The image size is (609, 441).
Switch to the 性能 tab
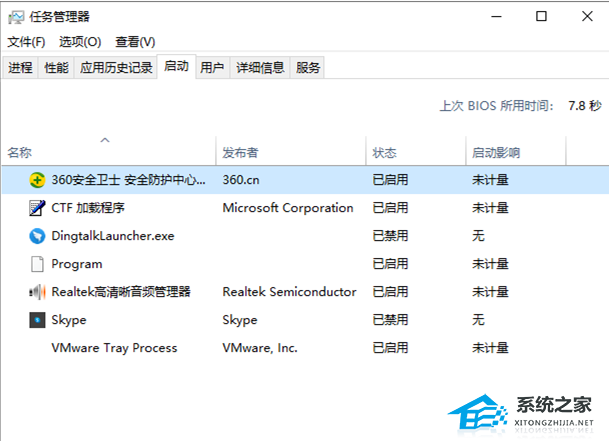tap(57, 68)
